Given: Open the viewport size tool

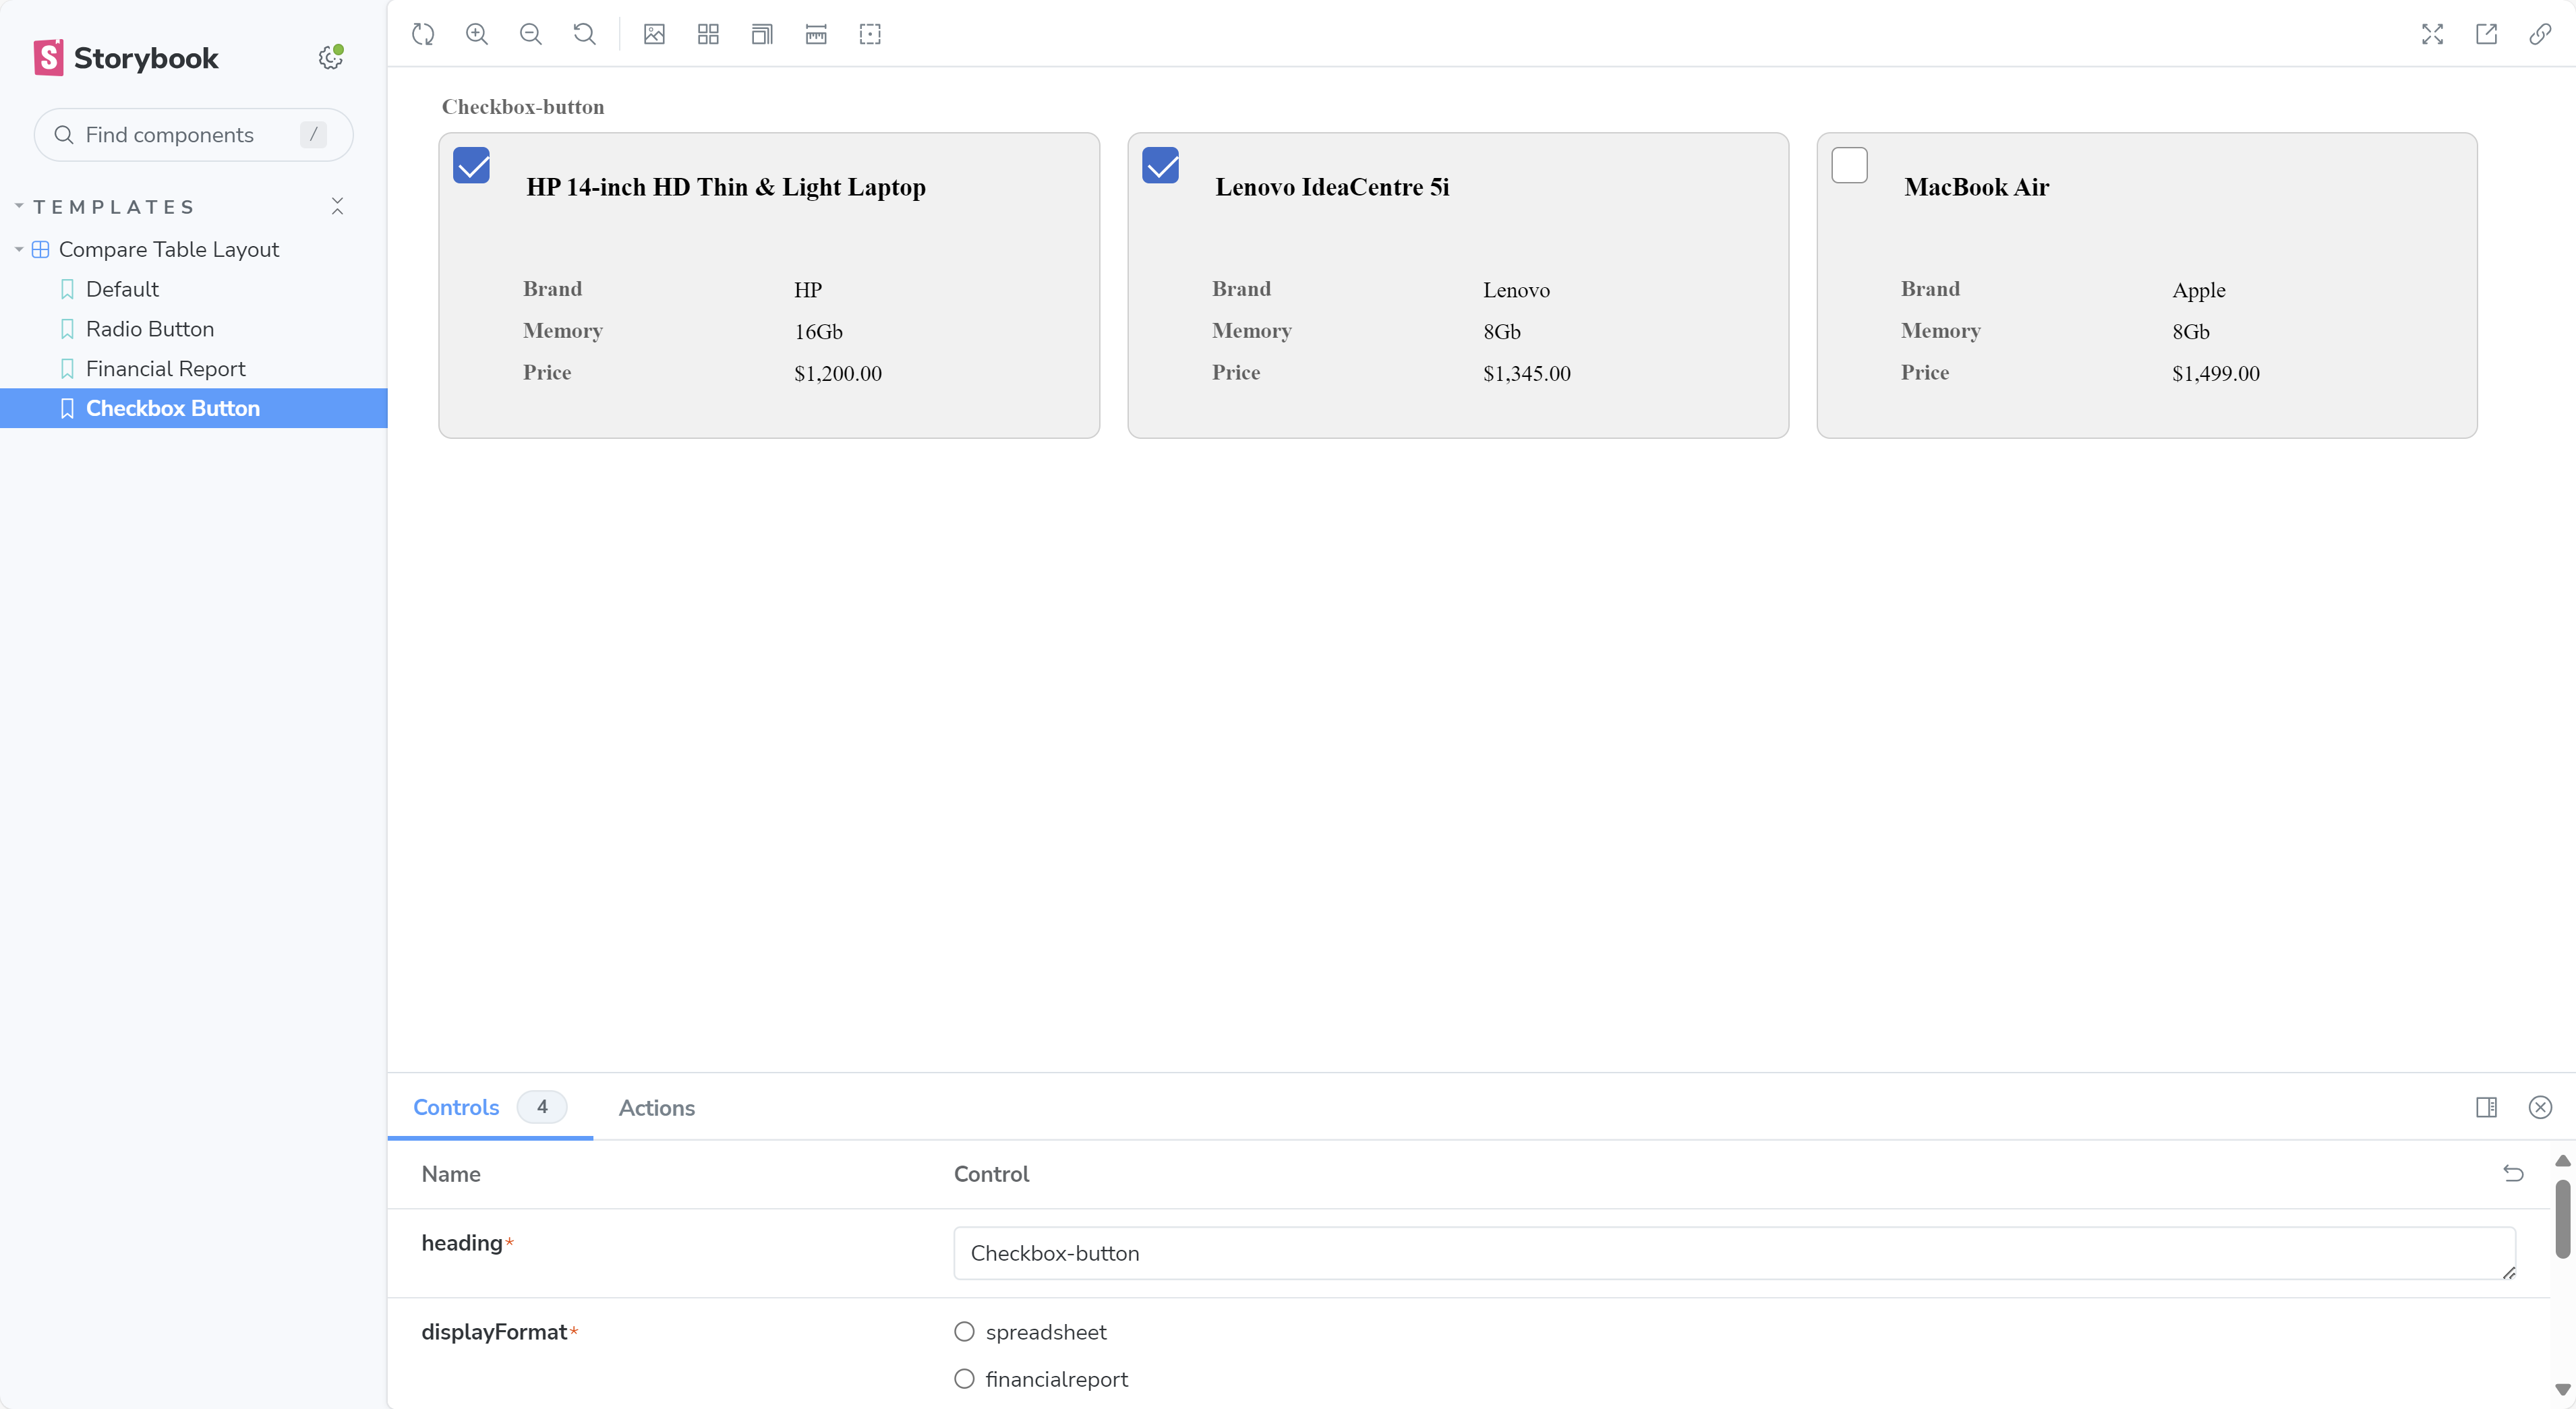Looking at the screenshot, I should pyautogui.click(x=762, y=34).
